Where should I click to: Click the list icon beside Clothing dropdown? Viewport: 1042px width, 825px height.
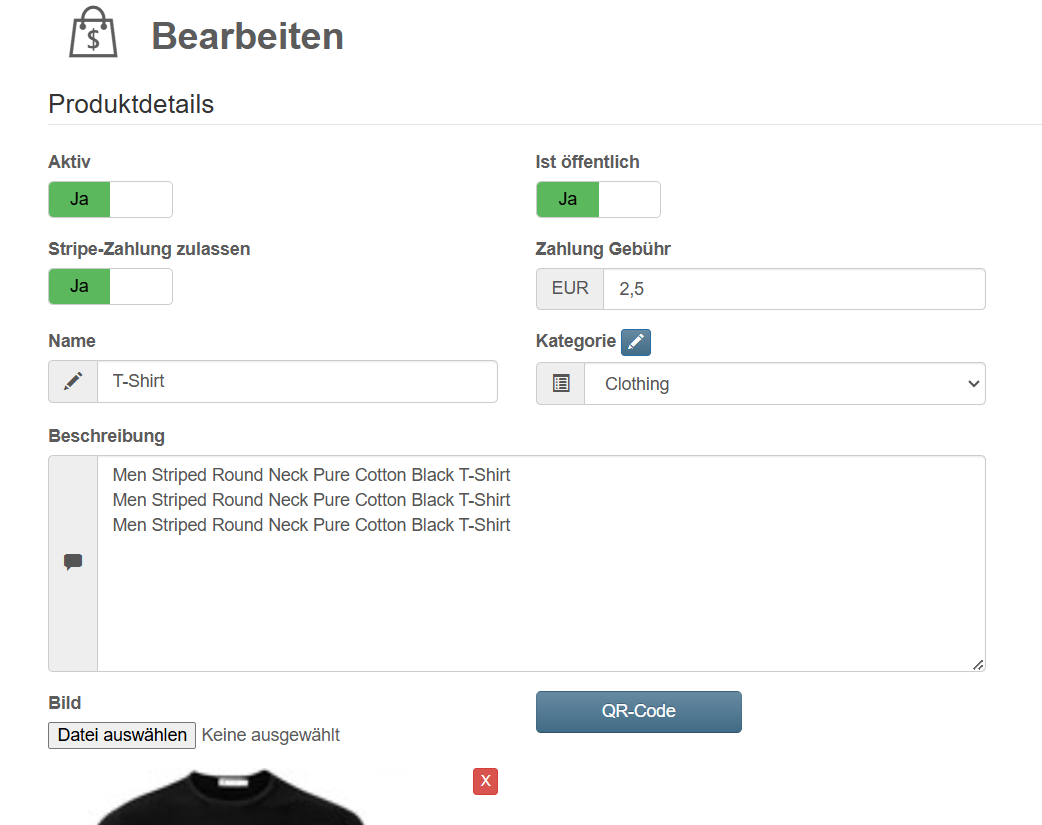[x=561, y=383]
